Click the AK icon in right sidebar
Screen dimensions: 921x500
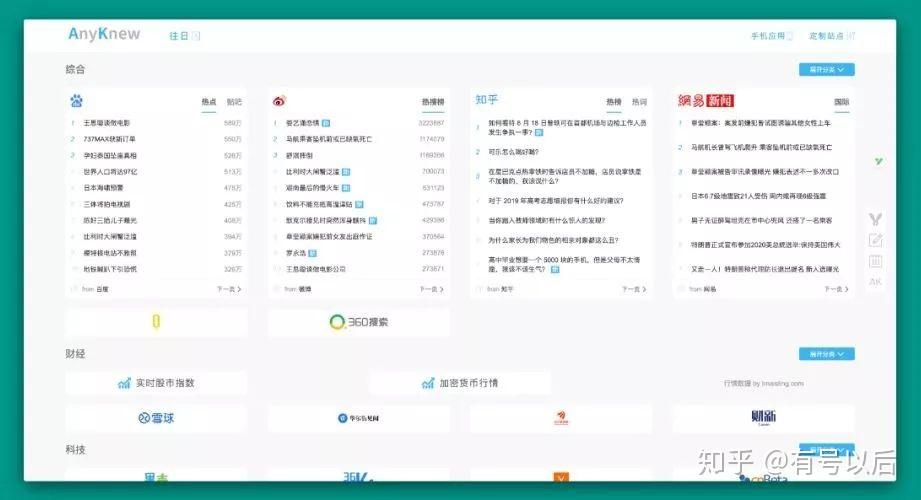tap(876, 282)
